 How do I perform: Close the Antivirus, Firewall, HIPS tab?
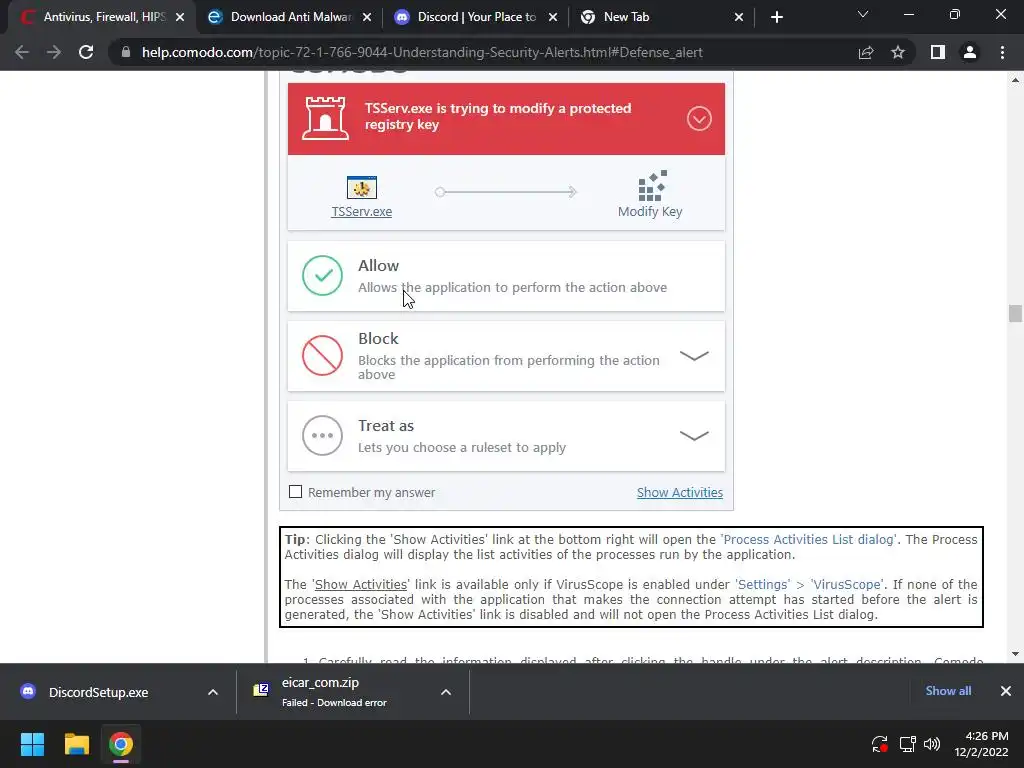point(180,17)
